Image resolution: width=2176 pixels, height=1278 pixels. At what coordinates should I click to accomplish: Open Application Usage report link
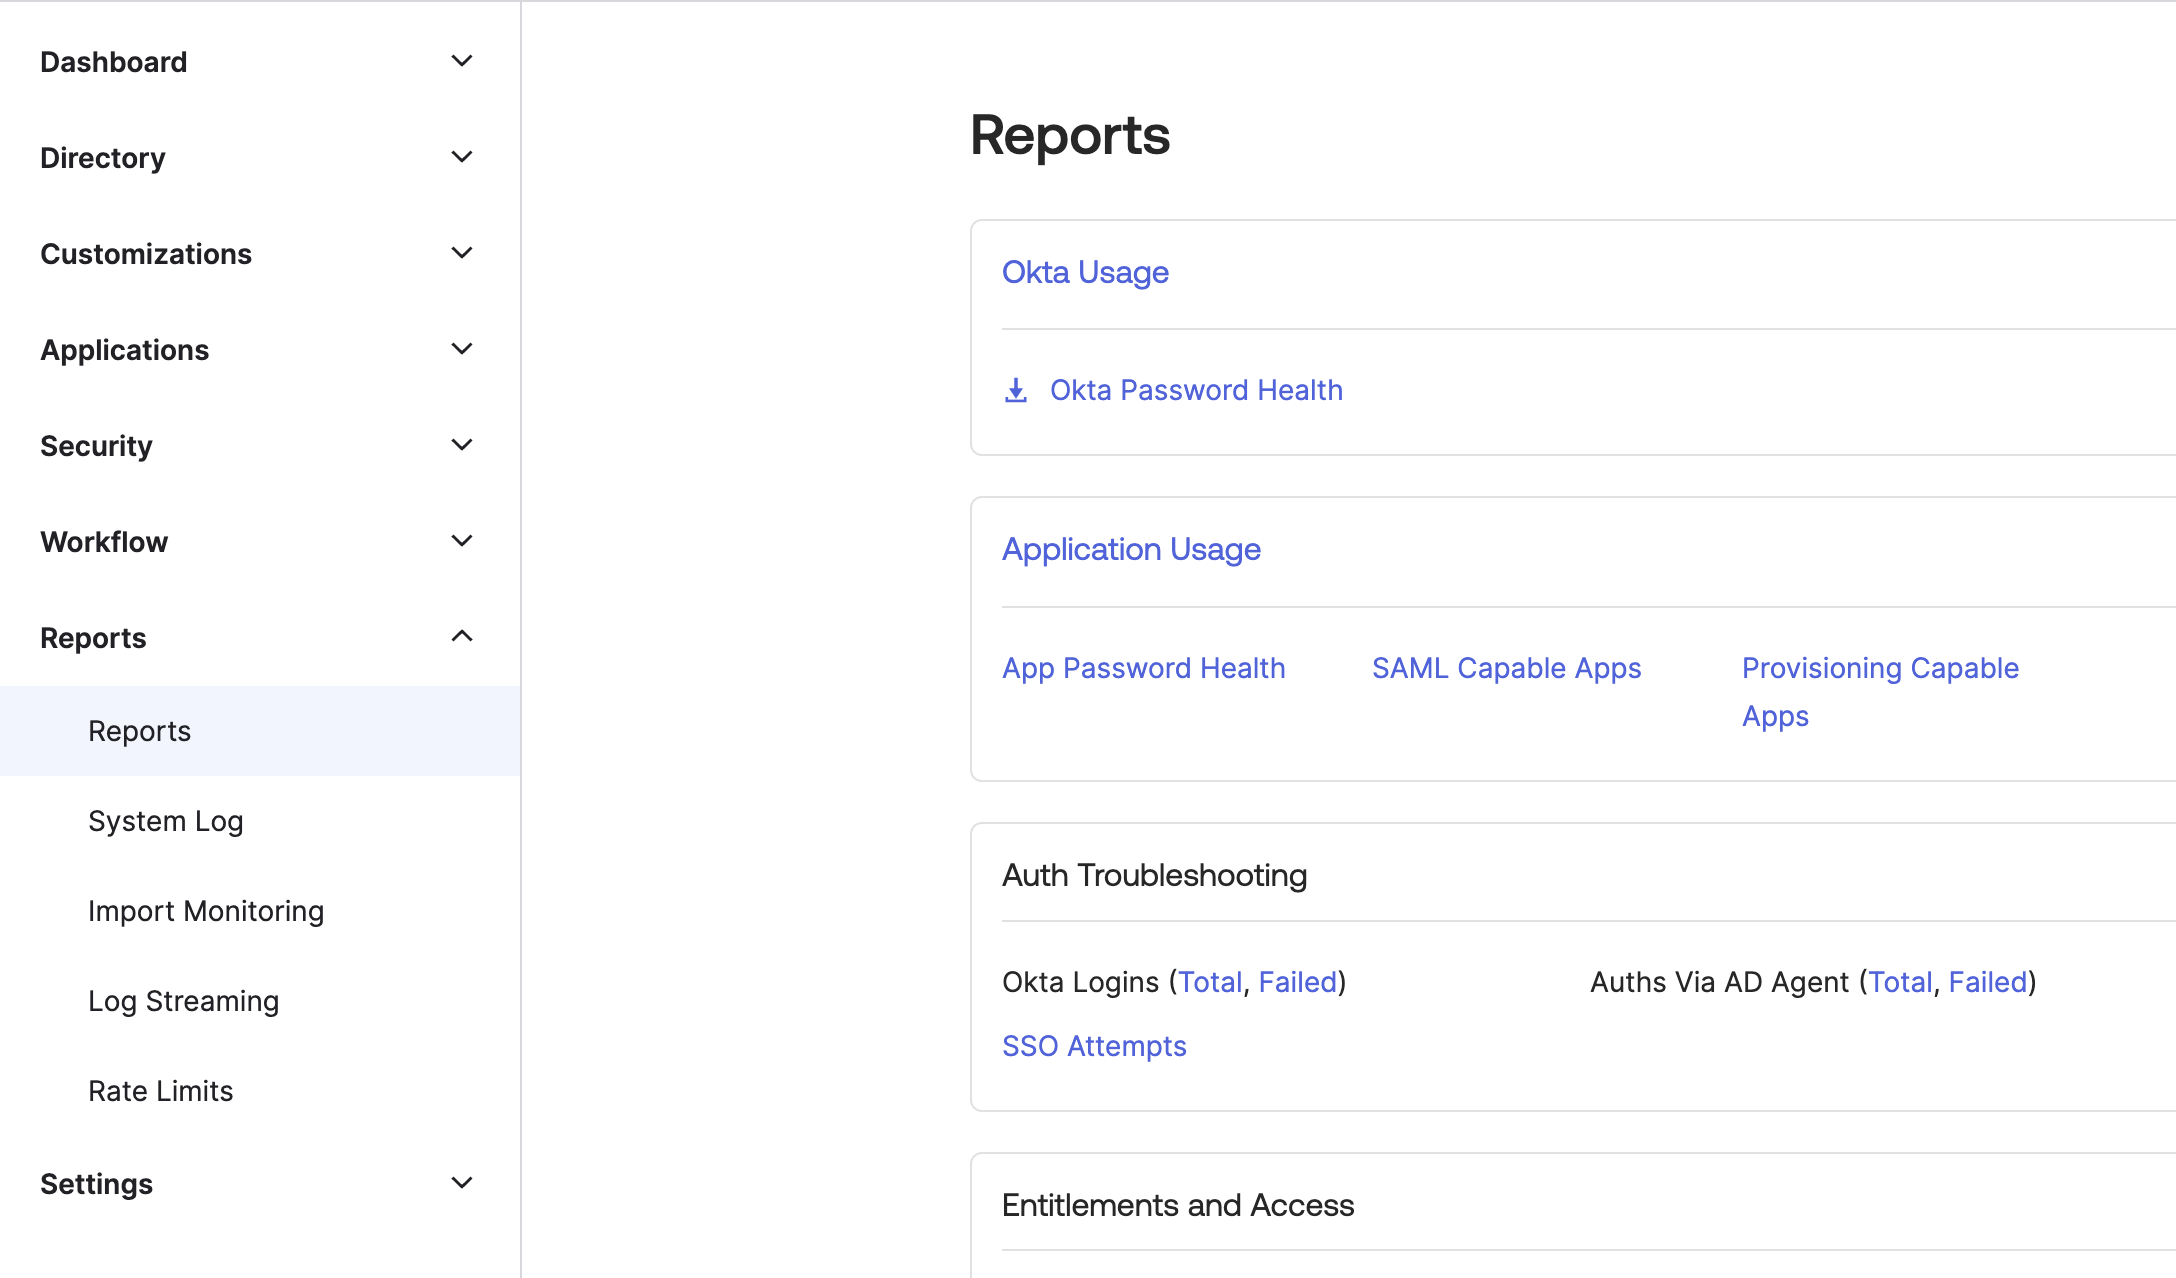tap(1131, 549)
